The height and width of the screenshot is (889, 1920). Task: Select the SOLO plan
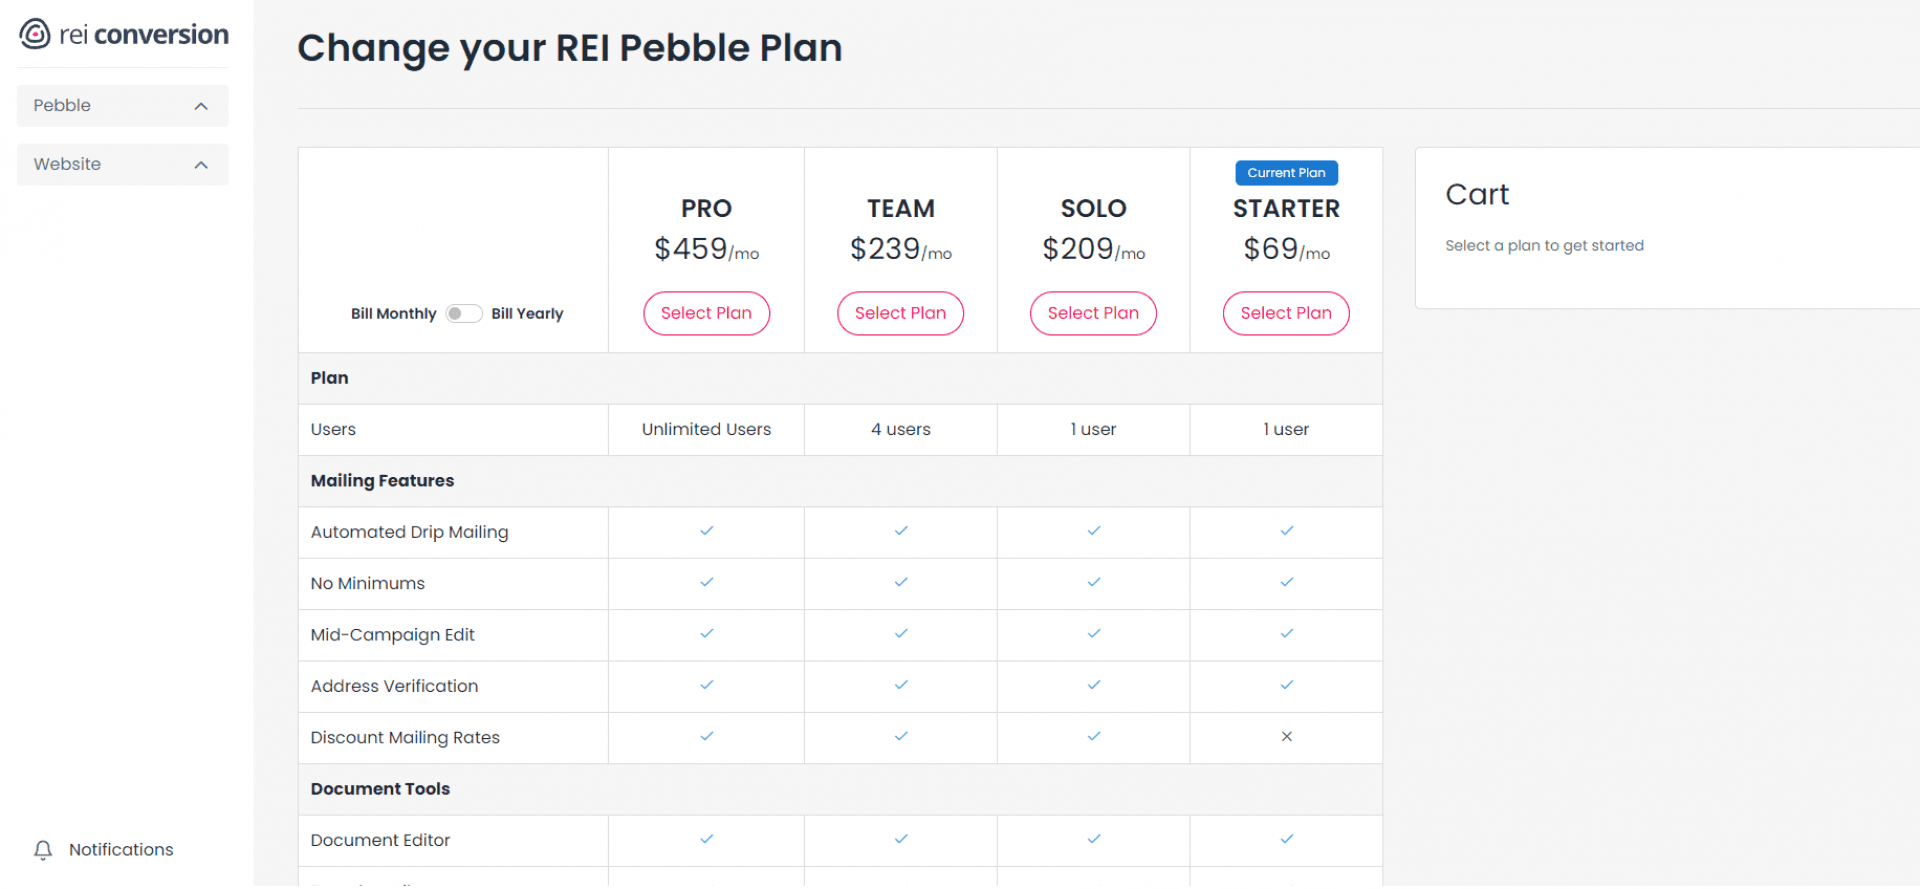(1093, 314)
